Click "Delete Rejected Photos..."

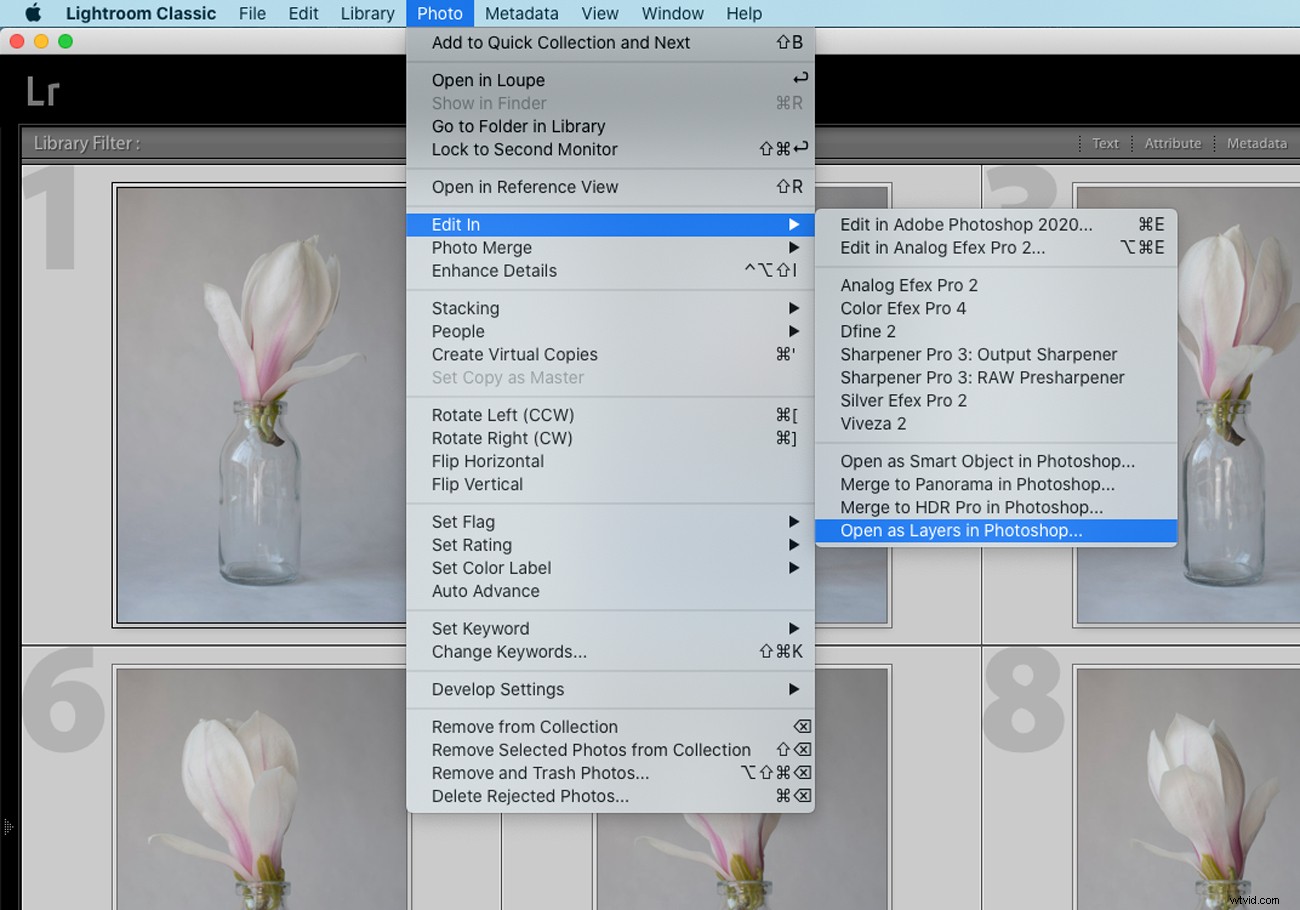pos(529,796)
